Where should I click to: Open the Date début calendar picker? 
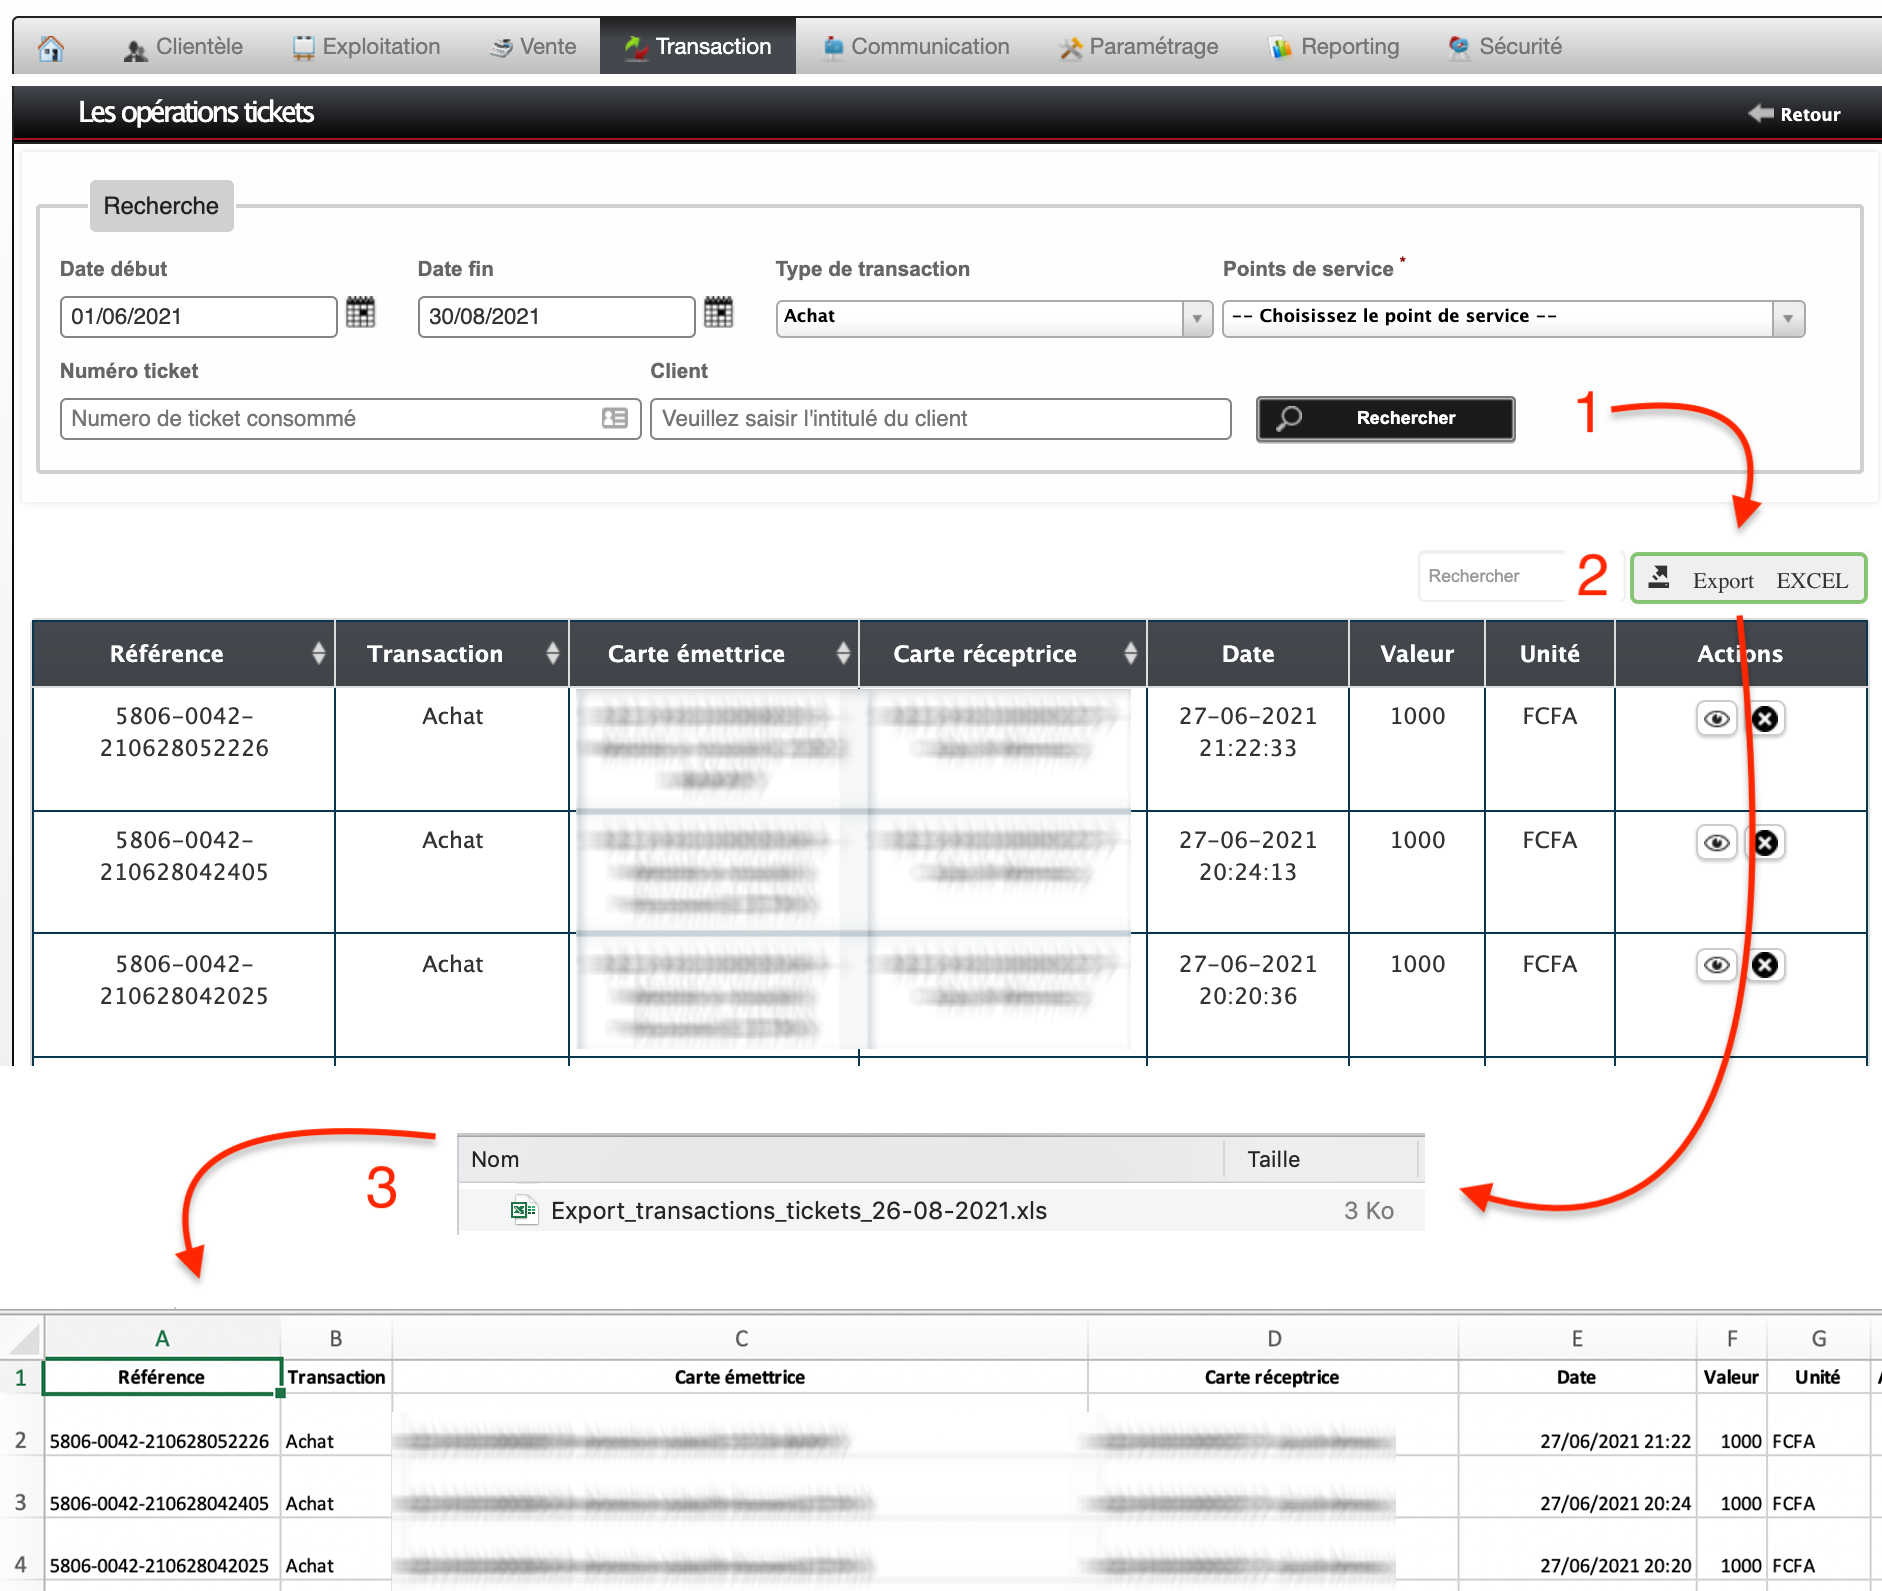coord(360,313)
